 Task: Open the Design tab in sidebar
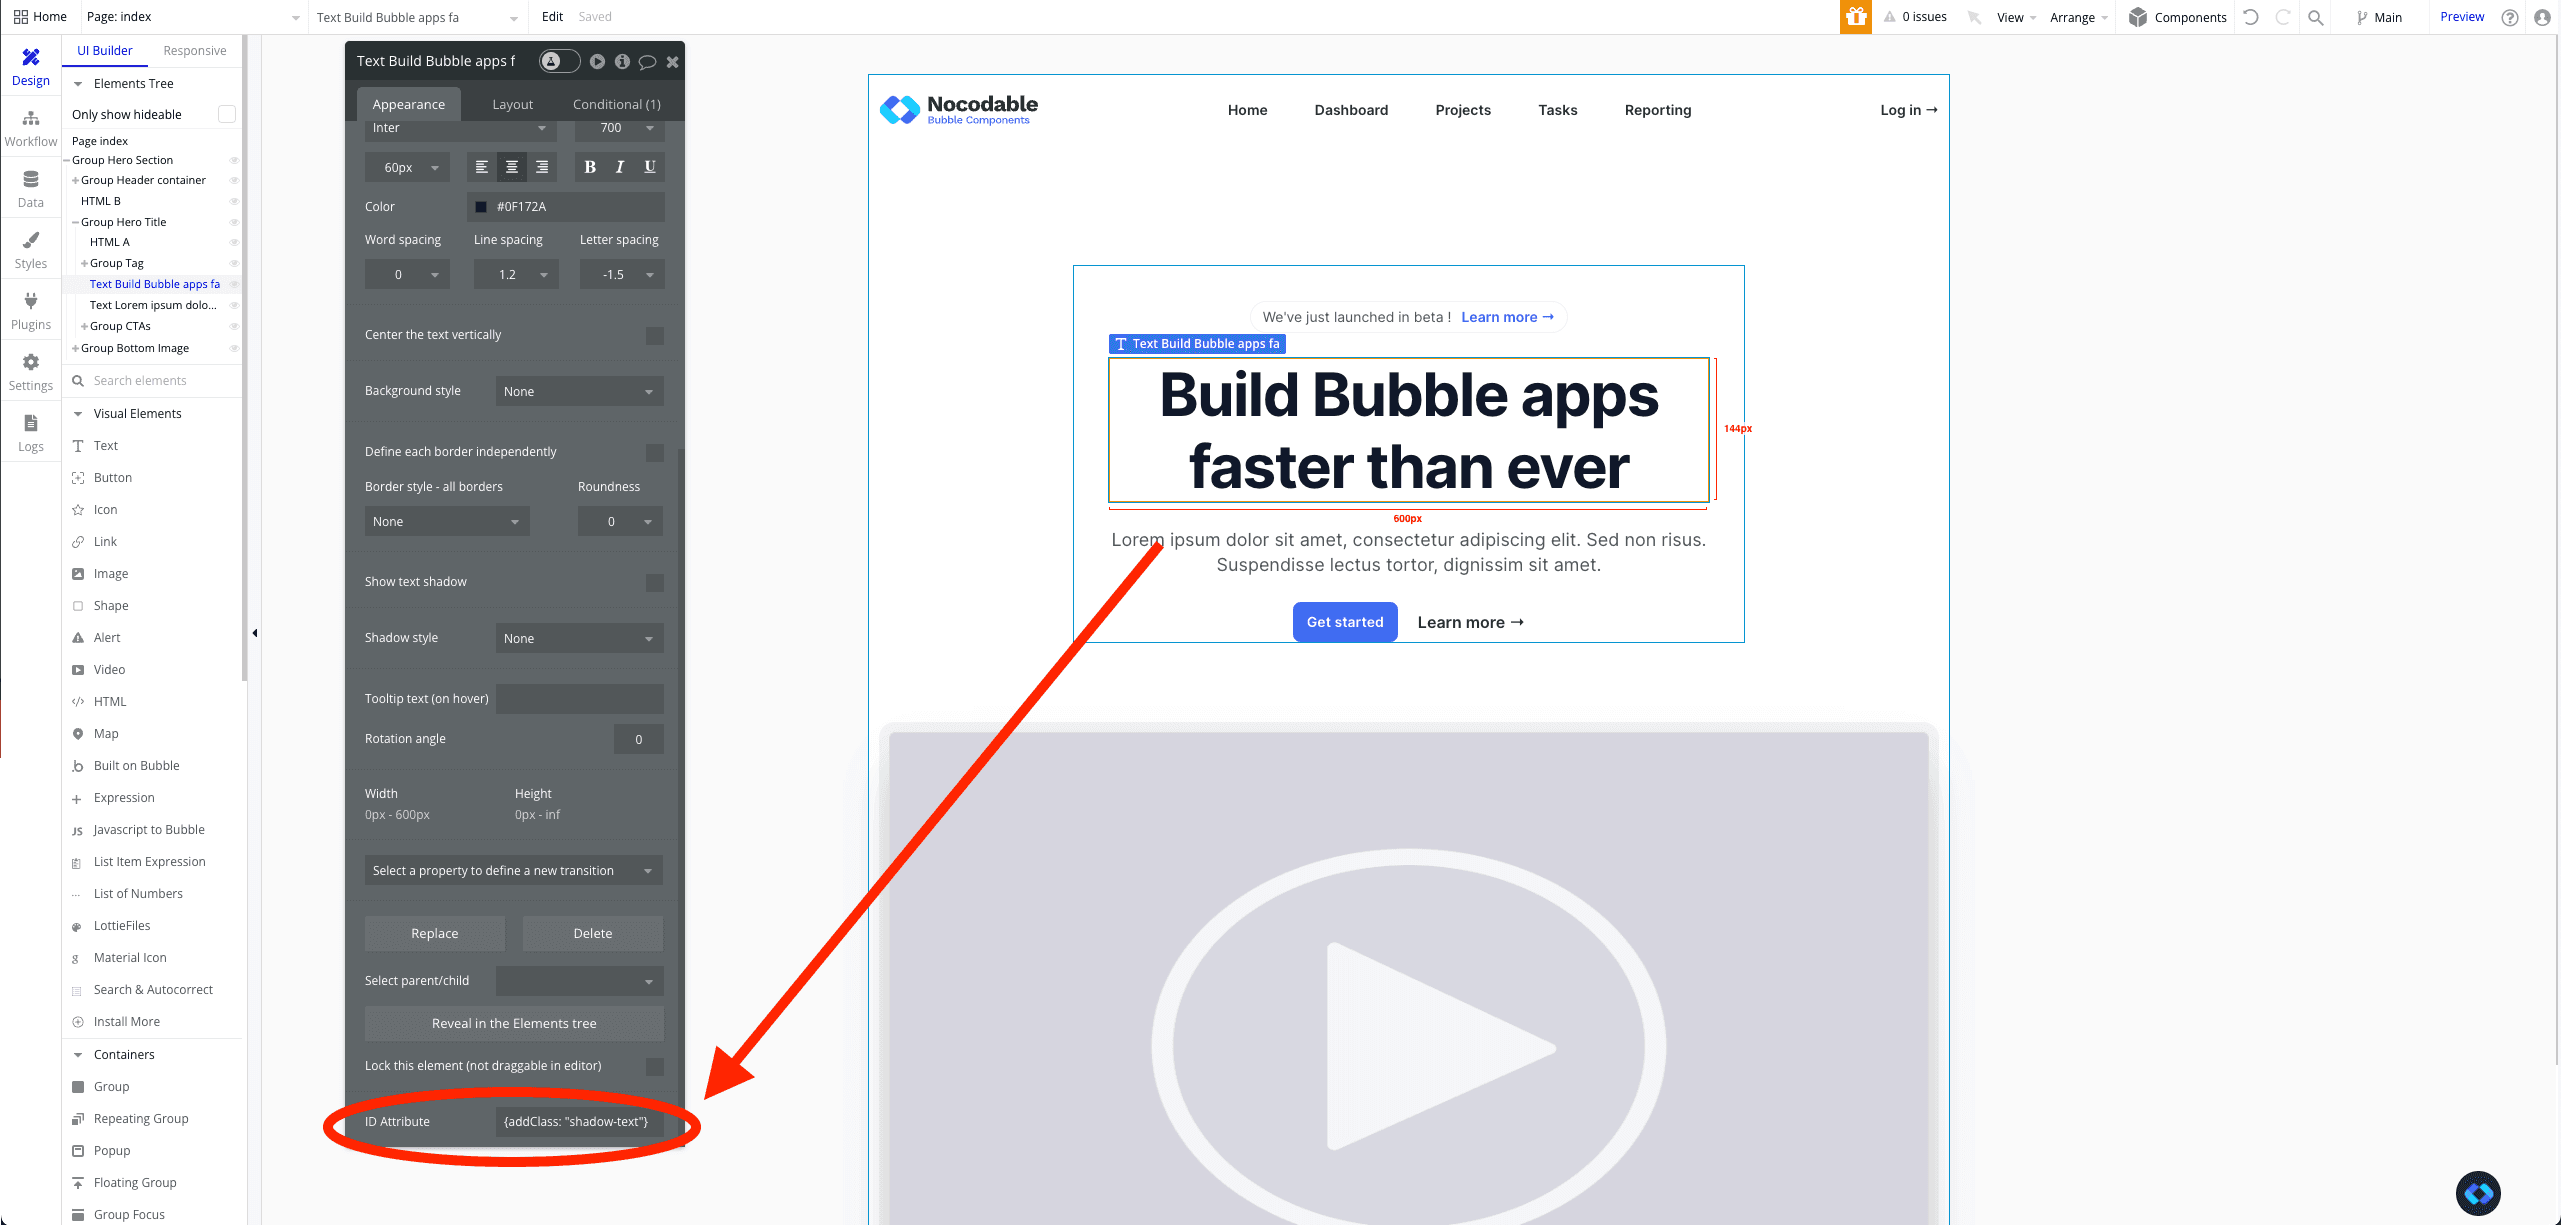(31, 67)
